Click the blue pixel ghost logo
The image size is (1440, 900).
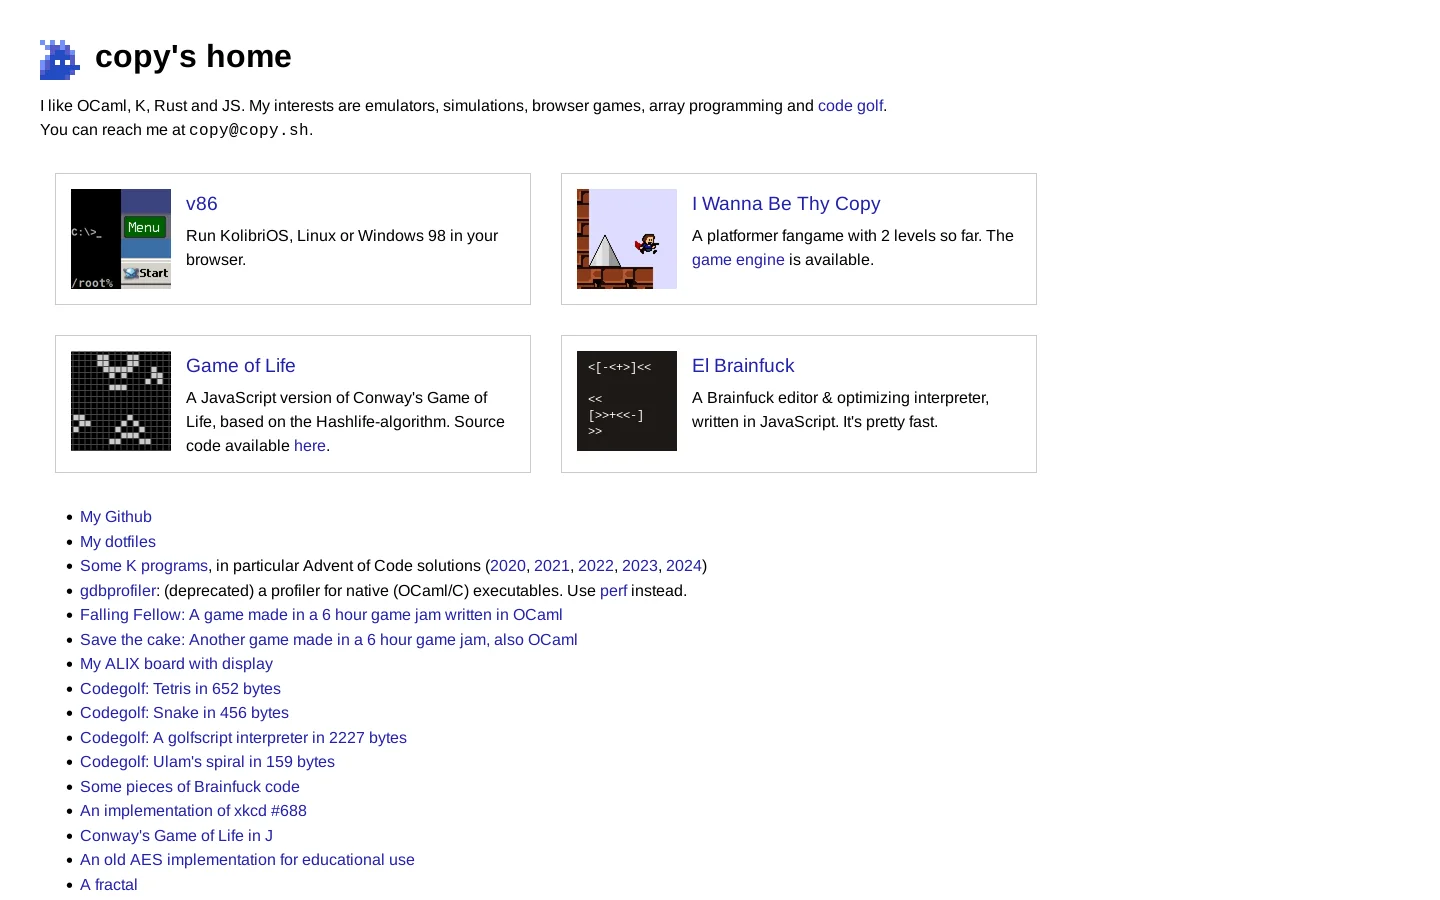point(60,60)
